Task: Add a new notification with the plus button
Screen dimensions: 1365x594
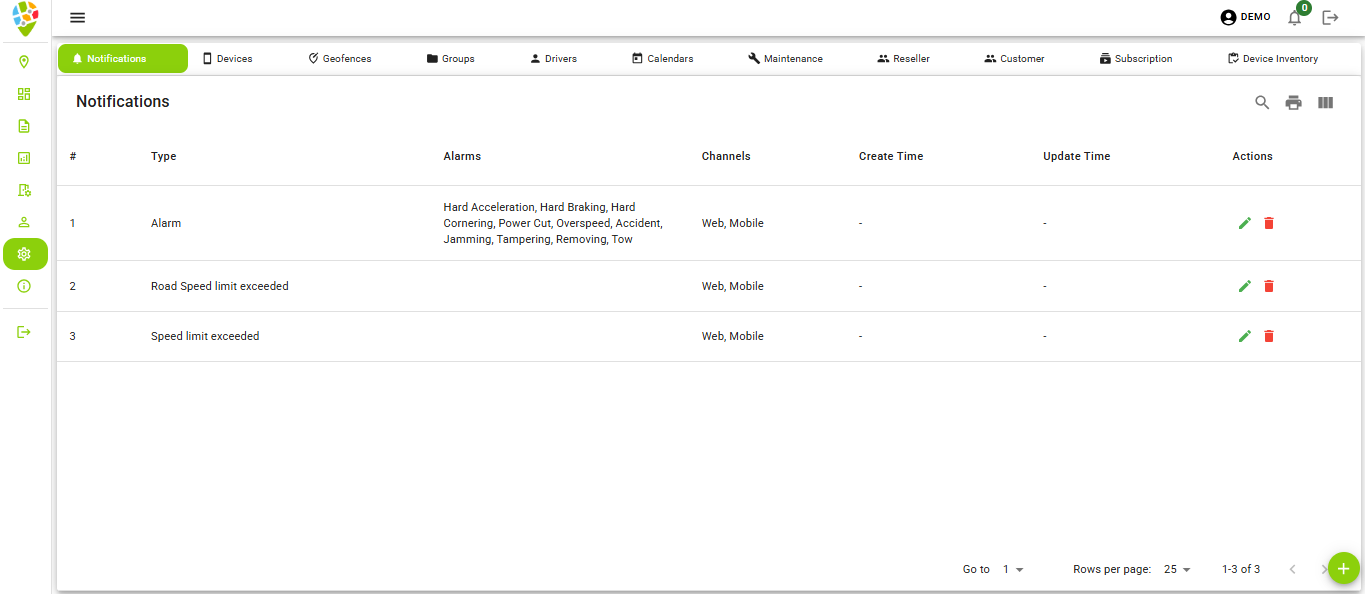Action: click(x=1343, y=567)
